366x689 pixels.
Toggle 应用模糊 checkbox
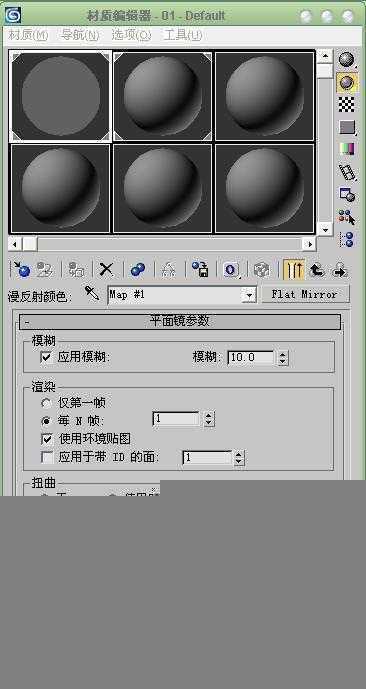click(x=45, y=357)
